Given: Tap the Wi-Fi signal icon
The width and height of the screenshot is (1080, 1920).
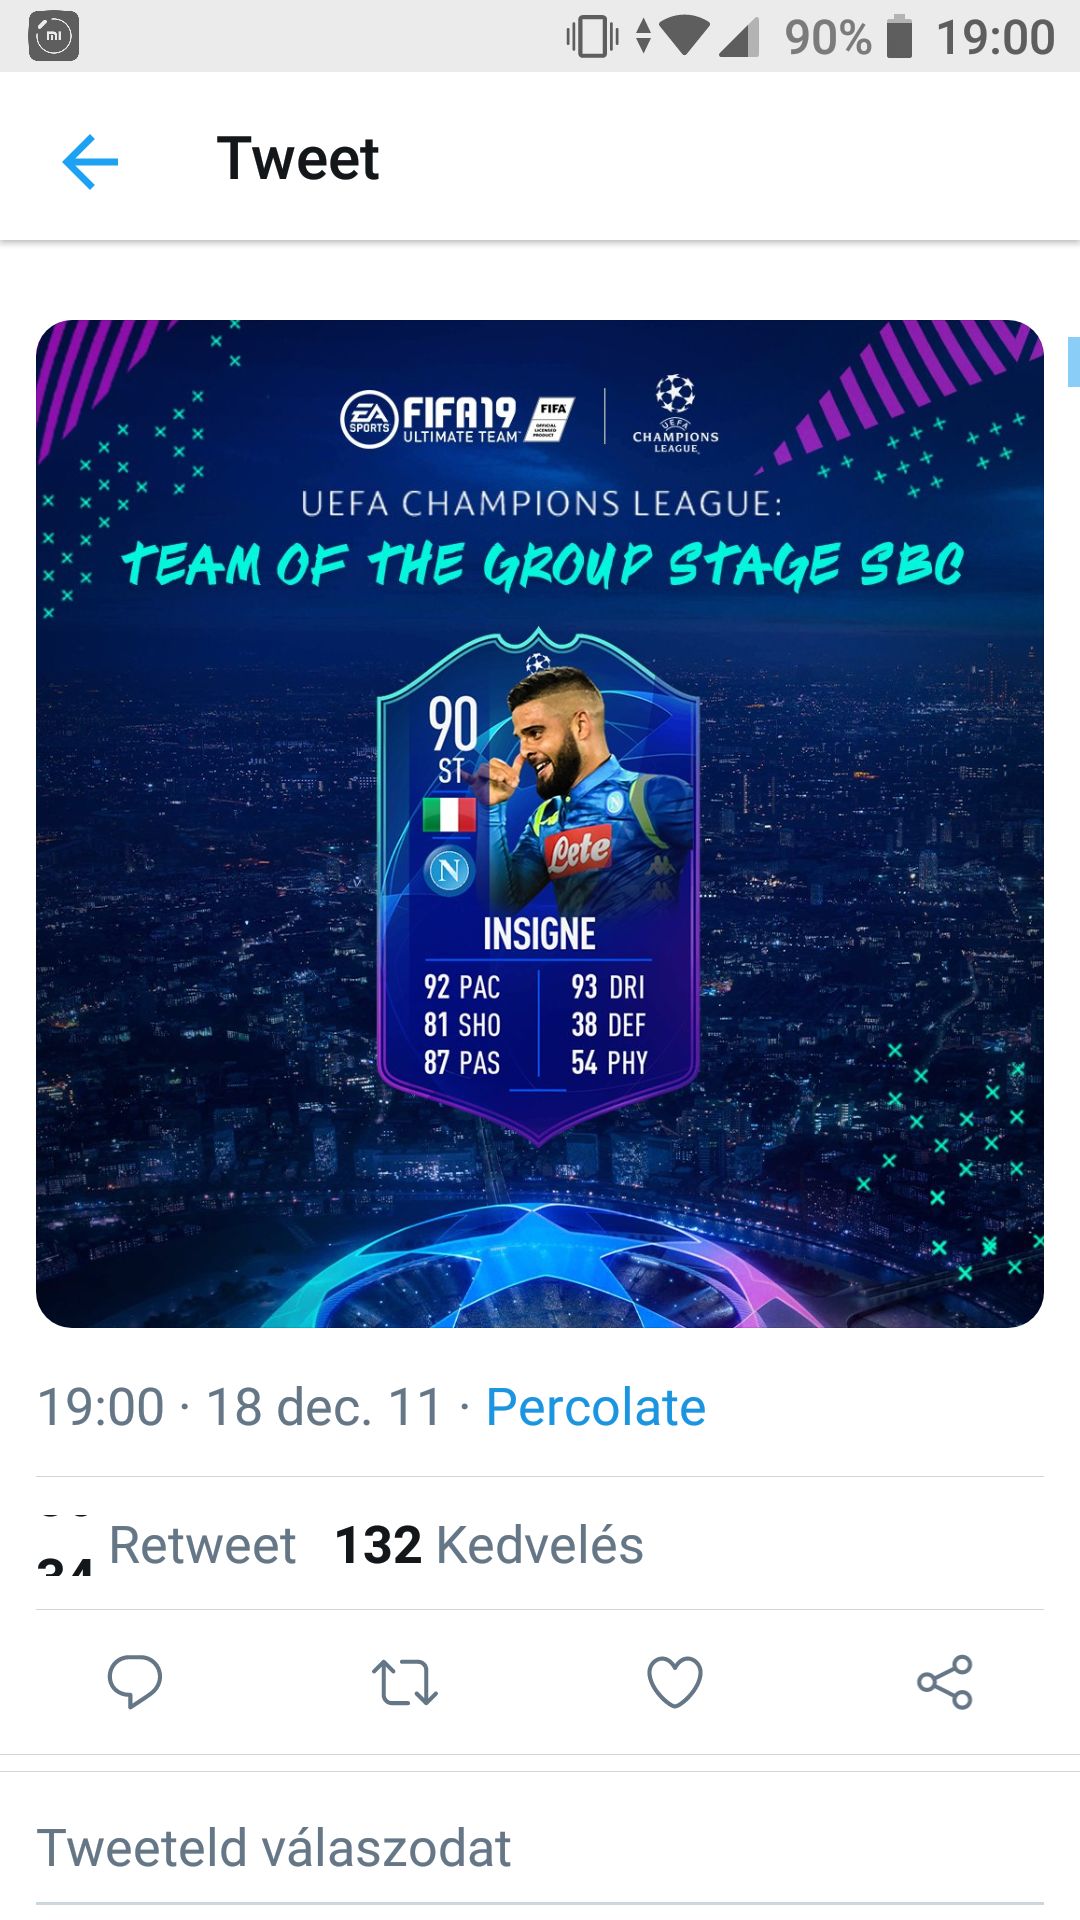Looking at the screenshot, I should click(684, 37).
